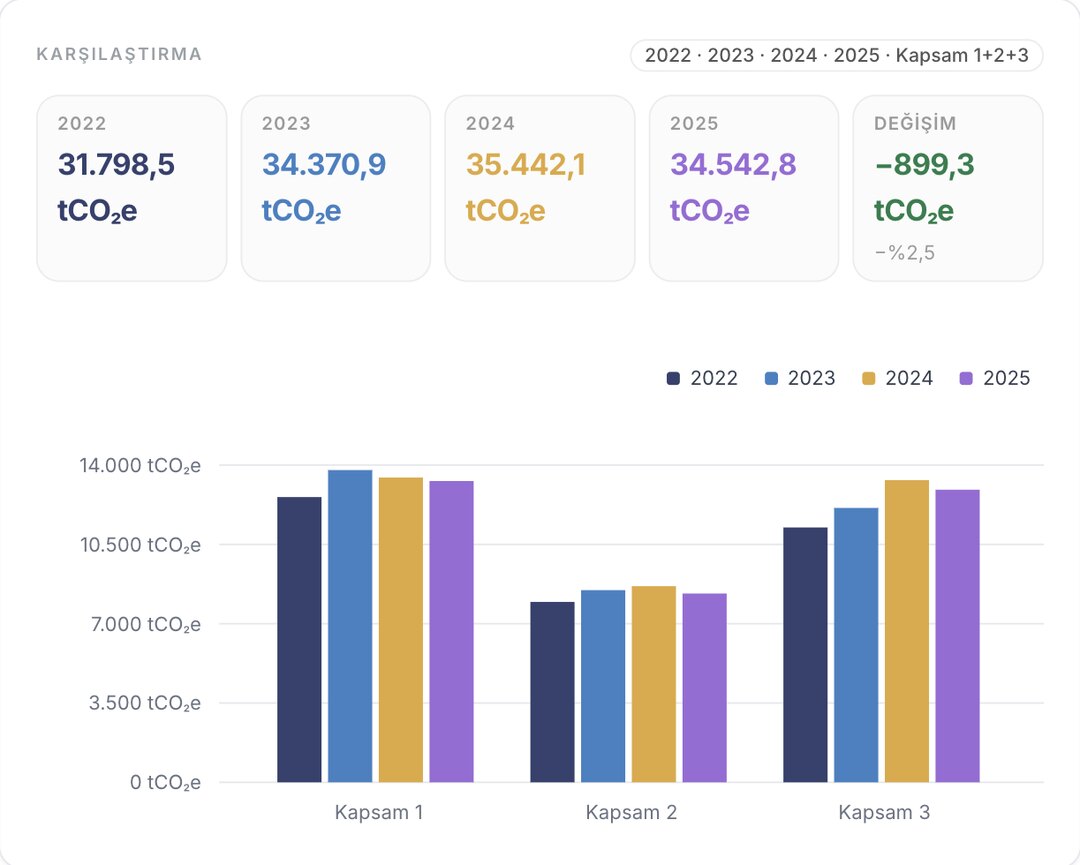
Task: Click the Kapsam 3 navy 2022 bar
Action: pyautogui.click(x=805, y=655)
